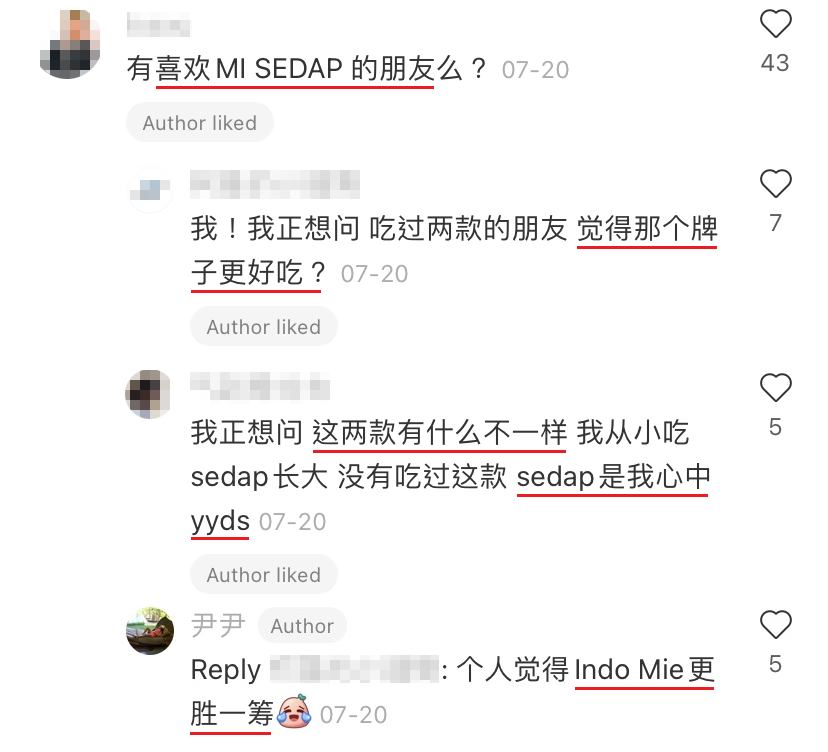Open the blurred username after Reply
The image size is (828, 752).
(354, 669)
